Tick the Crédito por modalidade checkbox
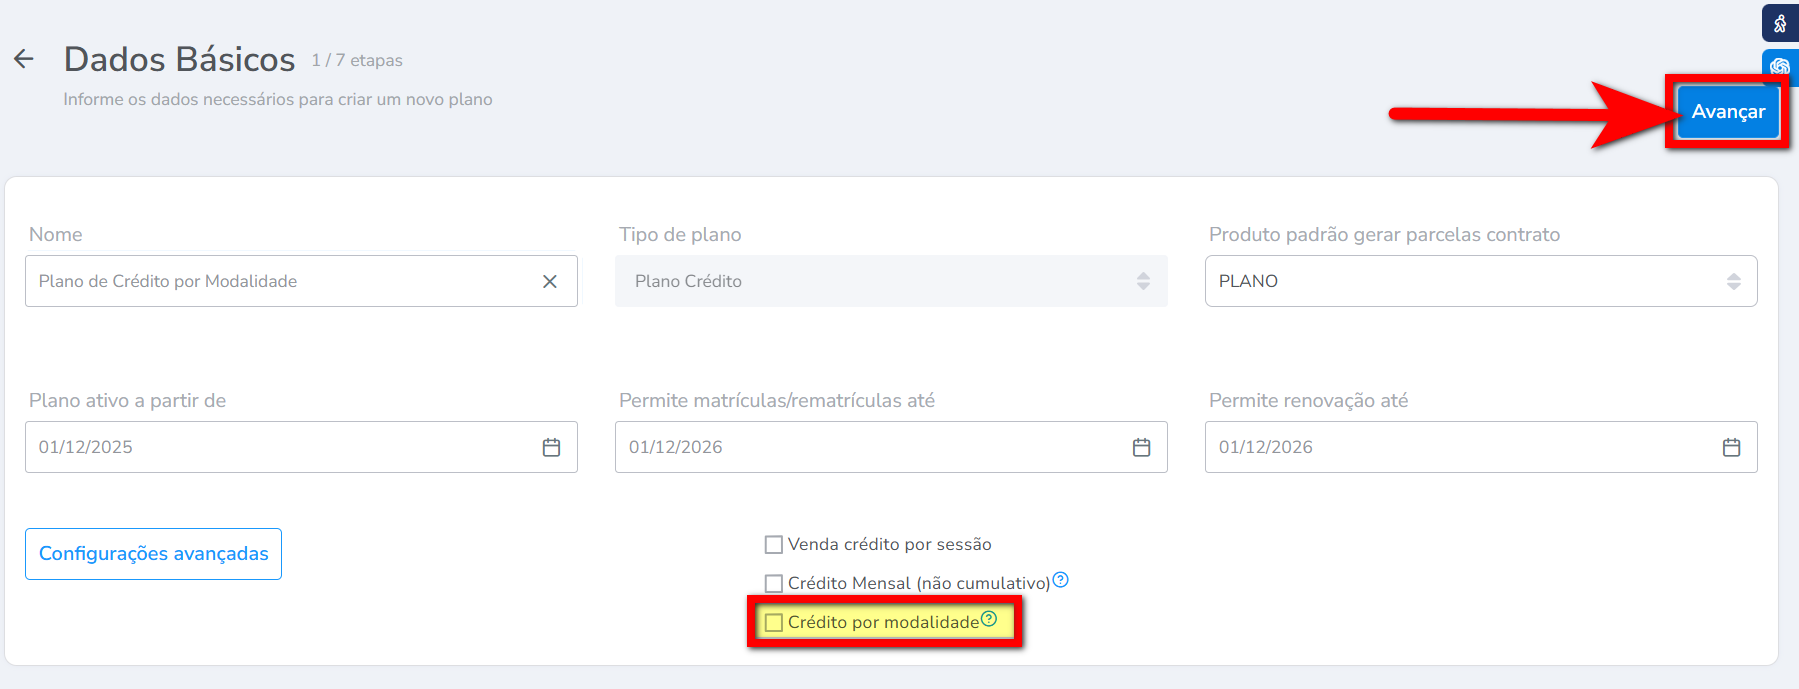The width and height of the screenshot is (1799, 689). 773,622
